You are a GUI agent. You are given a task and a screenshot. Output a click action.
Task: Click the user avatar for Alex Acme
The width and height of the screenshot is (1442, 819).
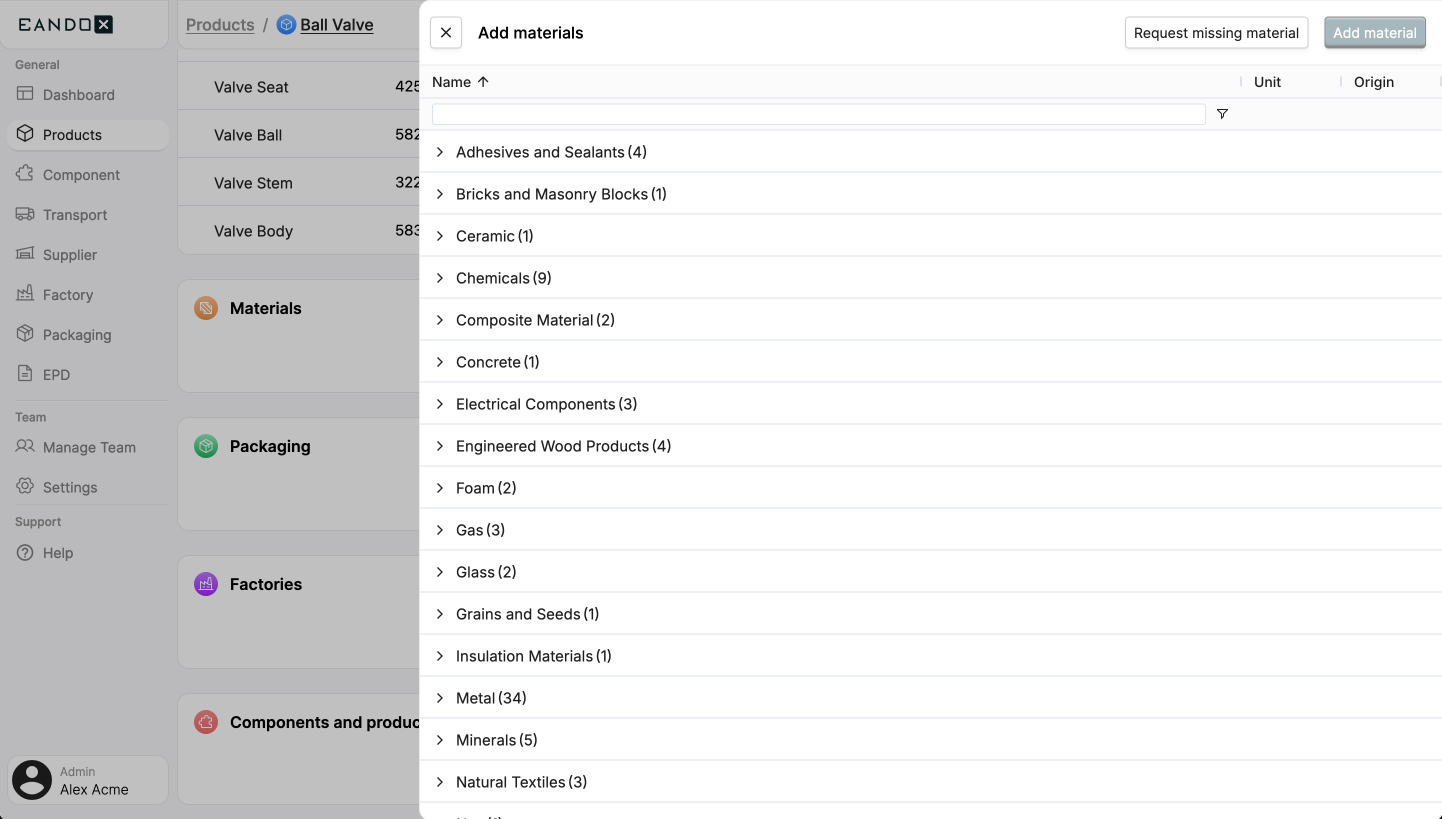(x=32, y=780)
